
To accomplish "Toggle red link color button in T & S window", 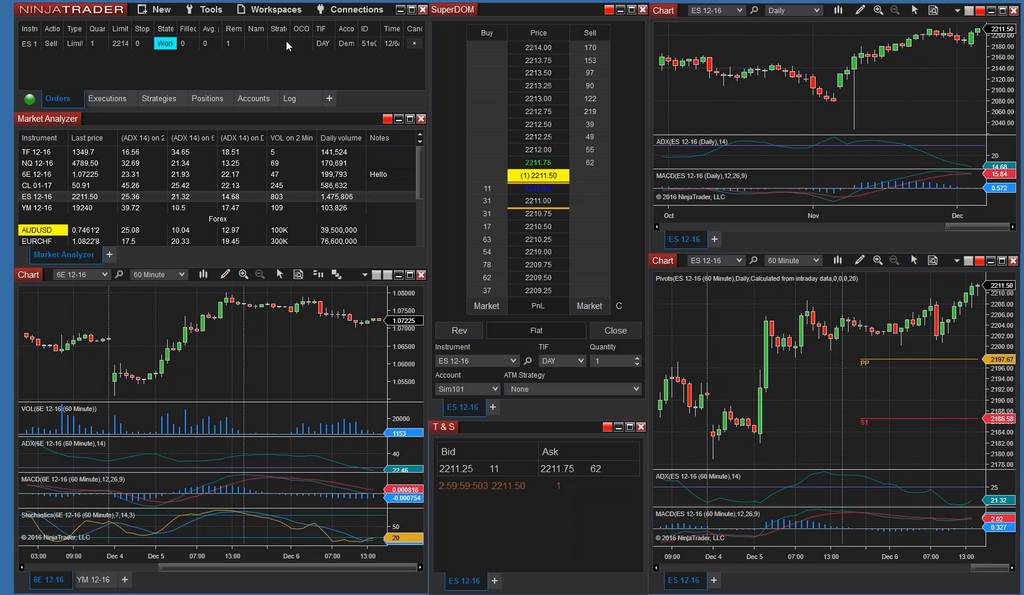I will pyautogui.click(x=609, y=427).
